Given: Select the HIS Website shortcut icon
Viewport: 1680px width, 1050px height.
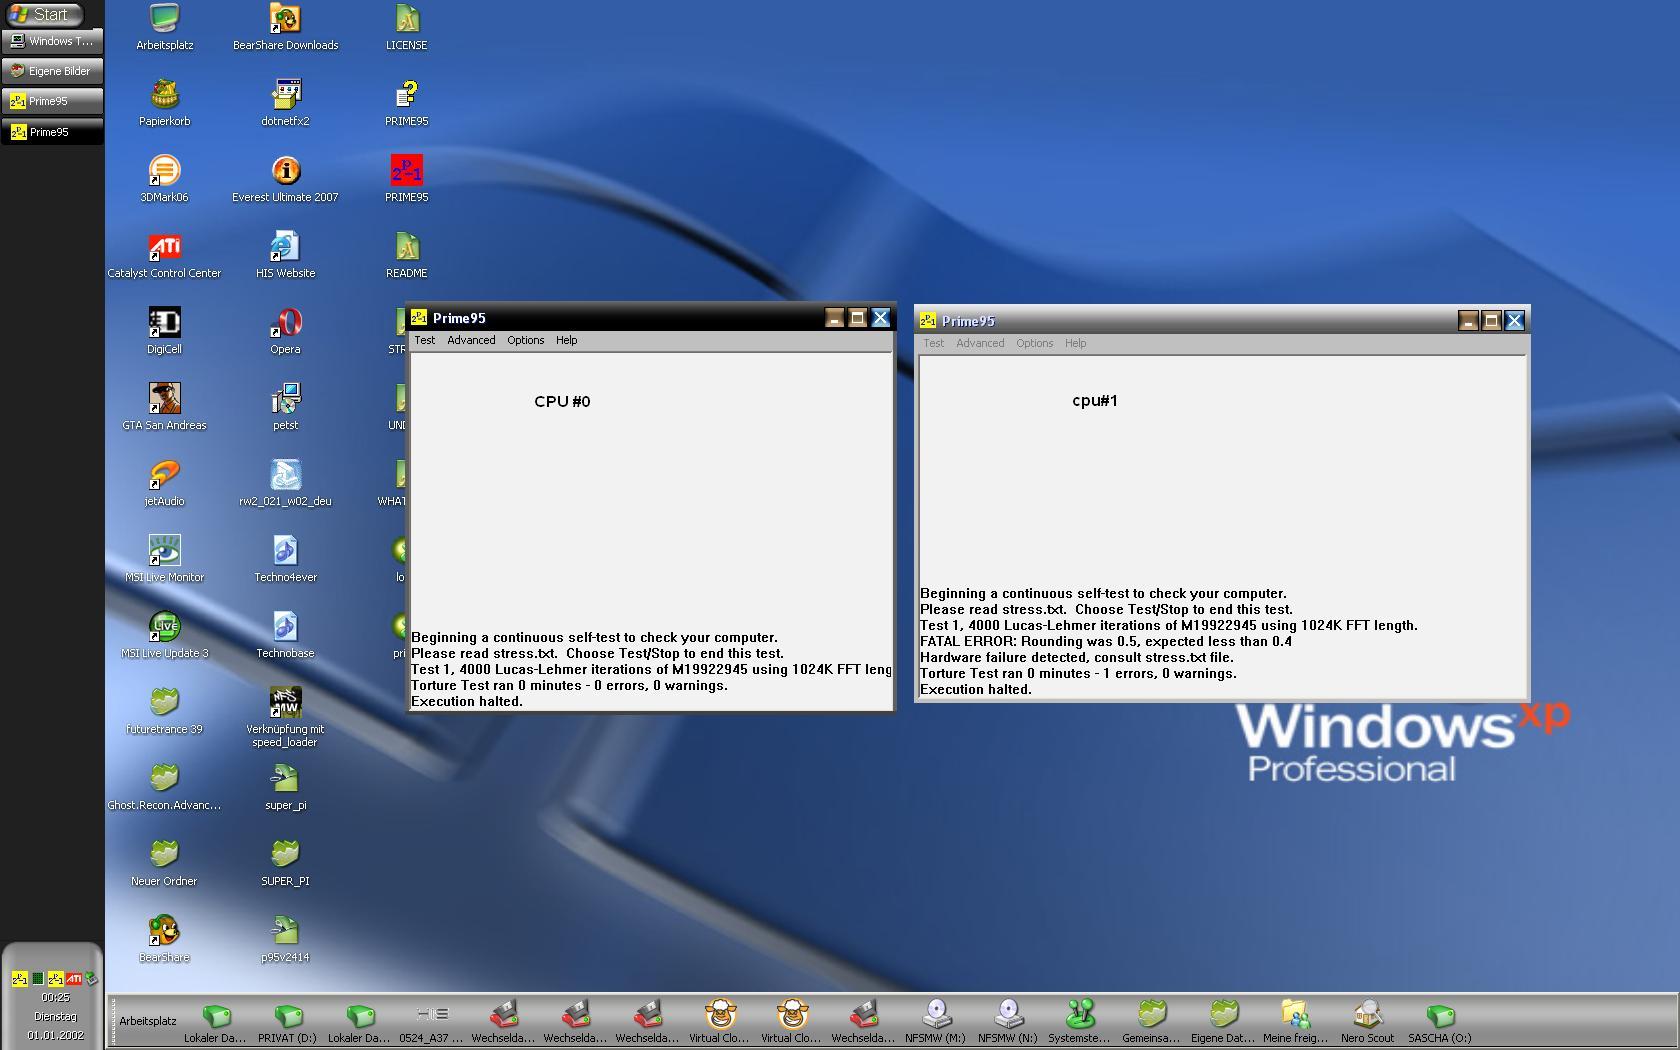Looking at the screenshot, I should [x=285, y=255].
